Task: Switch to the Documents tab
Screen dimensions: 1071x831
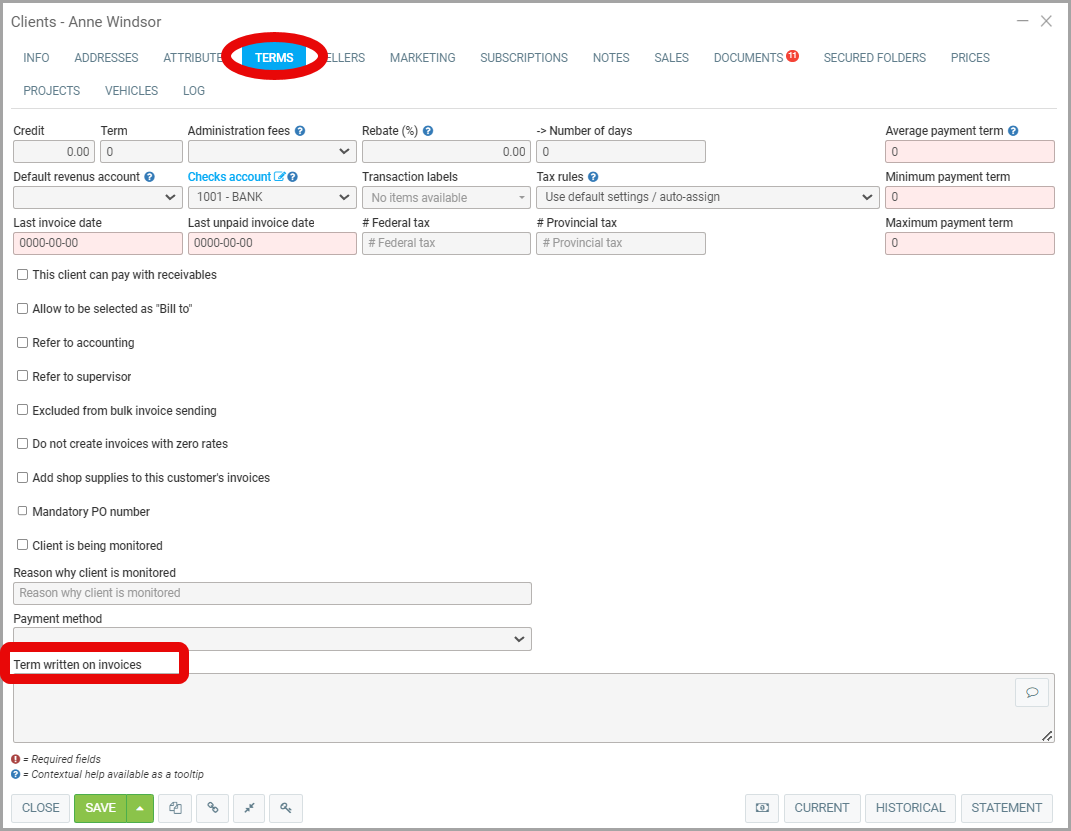Action: [748, 58]
